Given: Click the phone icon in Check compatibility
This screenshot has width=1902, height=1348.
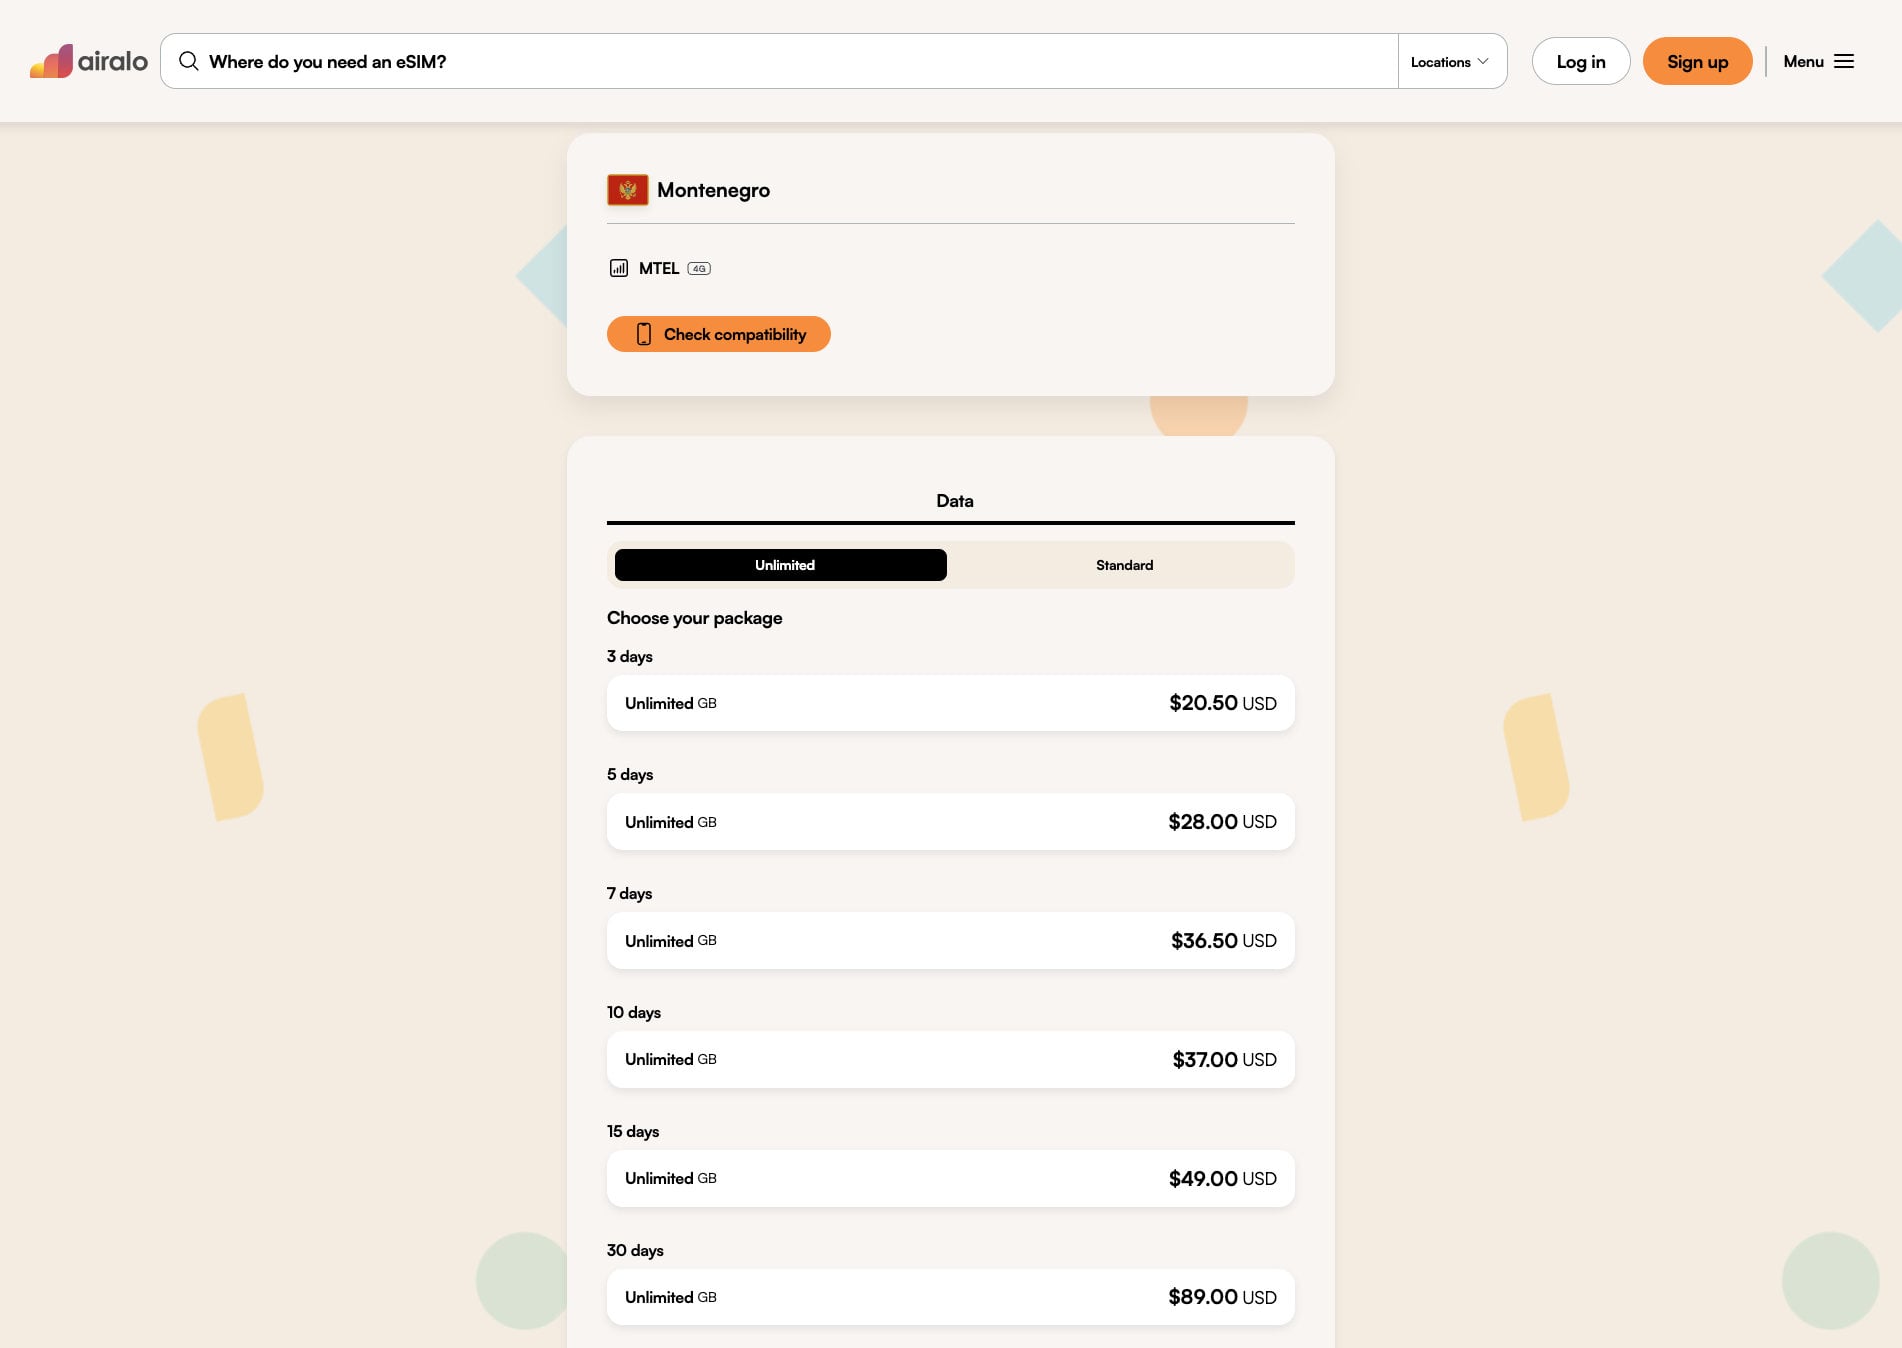Looking at the screenshot, I should point(644,334).
